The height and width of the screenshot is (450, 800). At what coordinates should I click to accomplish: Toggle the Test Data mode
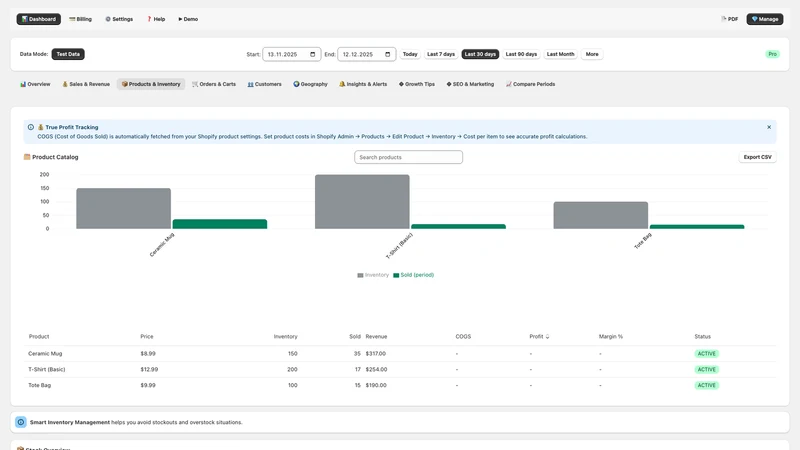pos(68,54)
